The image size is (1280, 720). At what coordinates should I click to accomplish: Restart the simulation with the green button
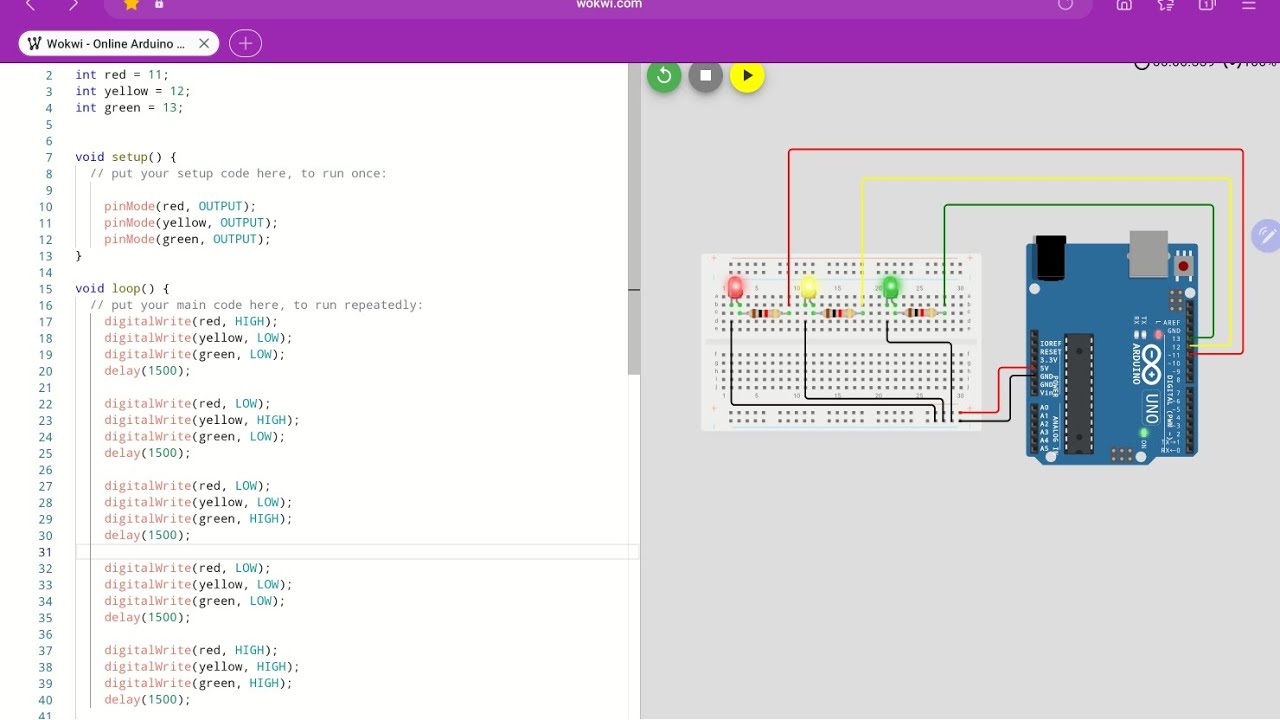coord(664,76)
